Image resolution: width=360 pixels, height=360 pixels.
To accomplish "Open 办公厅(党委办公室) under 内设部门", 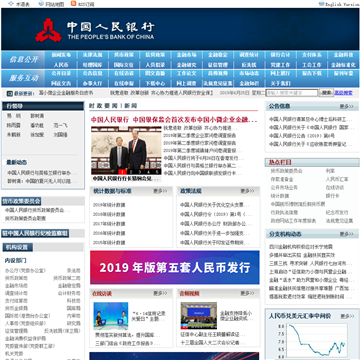I will [x=25, y=271].
